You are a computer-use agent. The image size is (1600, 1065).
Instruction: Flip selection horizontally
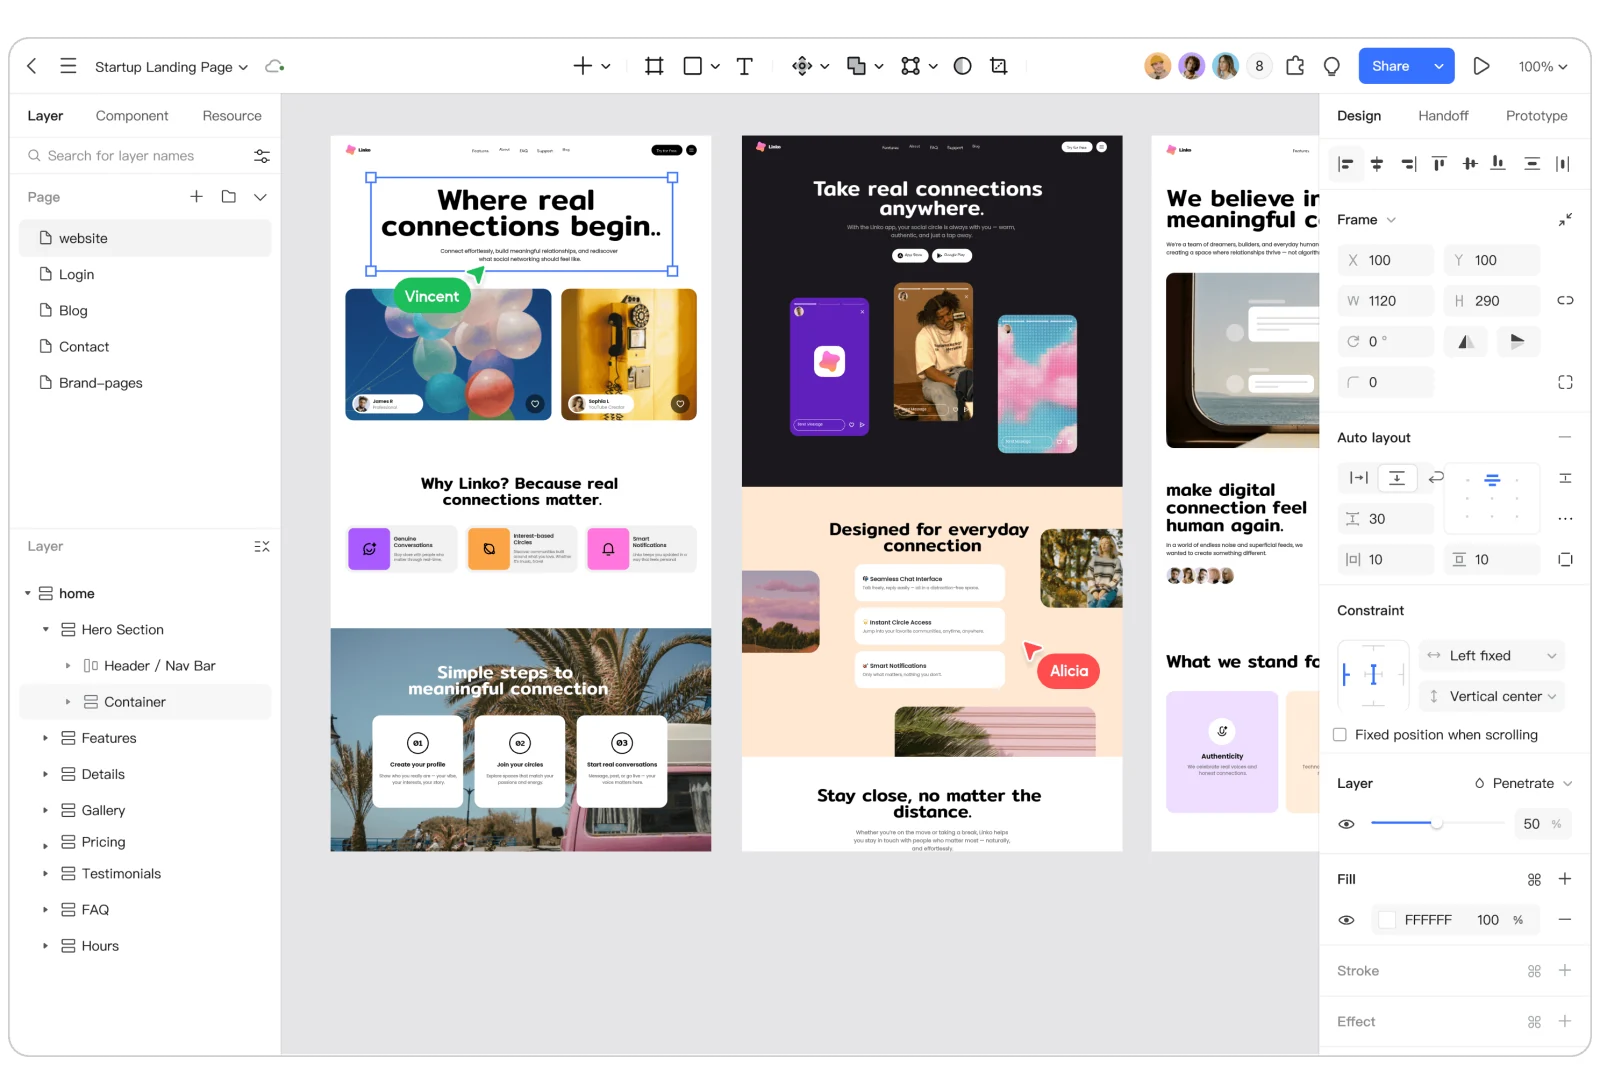[x=1466, y=342]
